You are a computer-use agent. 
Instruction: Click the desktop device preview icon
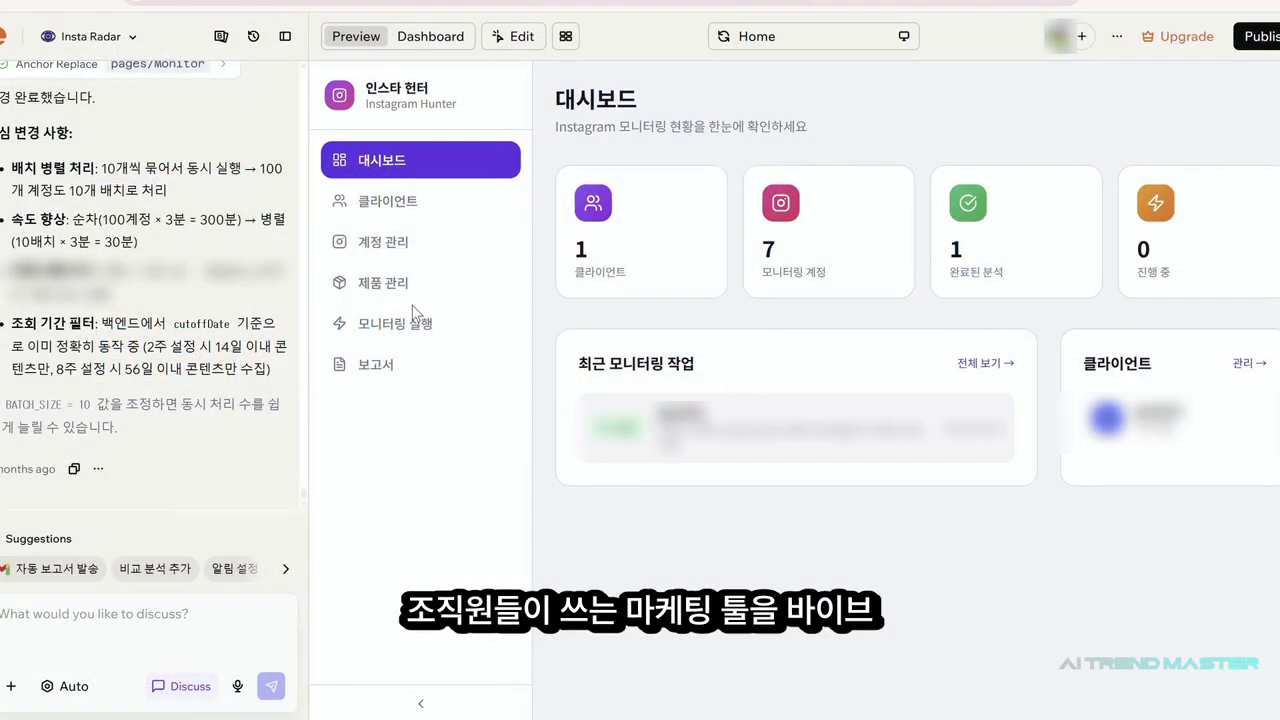tap(904, 37)
